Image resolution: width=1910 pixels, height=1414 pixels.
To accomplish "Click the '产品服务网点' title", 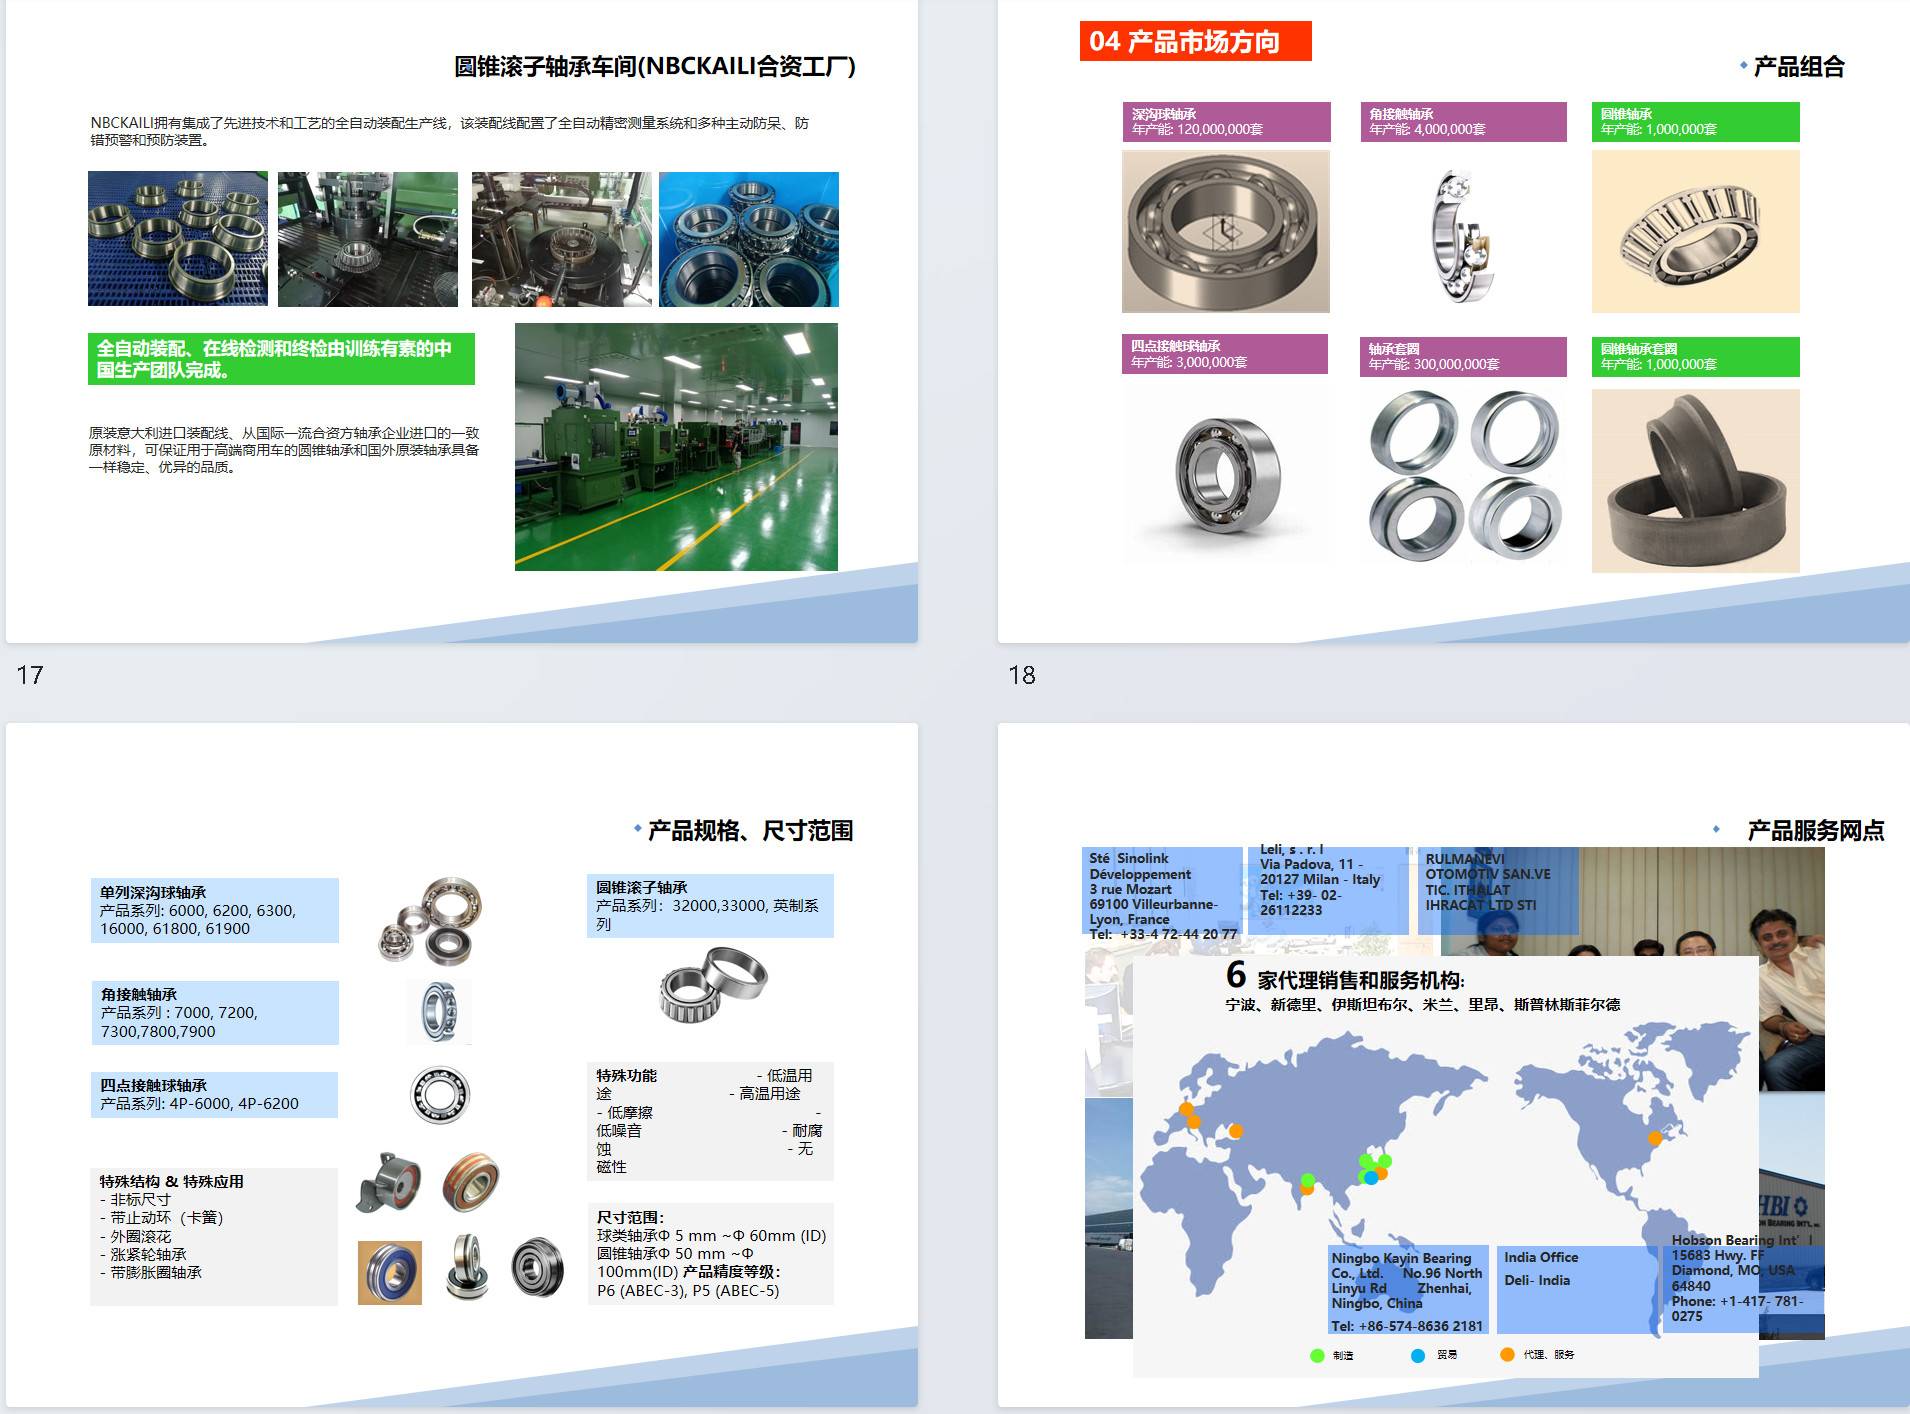I will (x=1816, y=830).
